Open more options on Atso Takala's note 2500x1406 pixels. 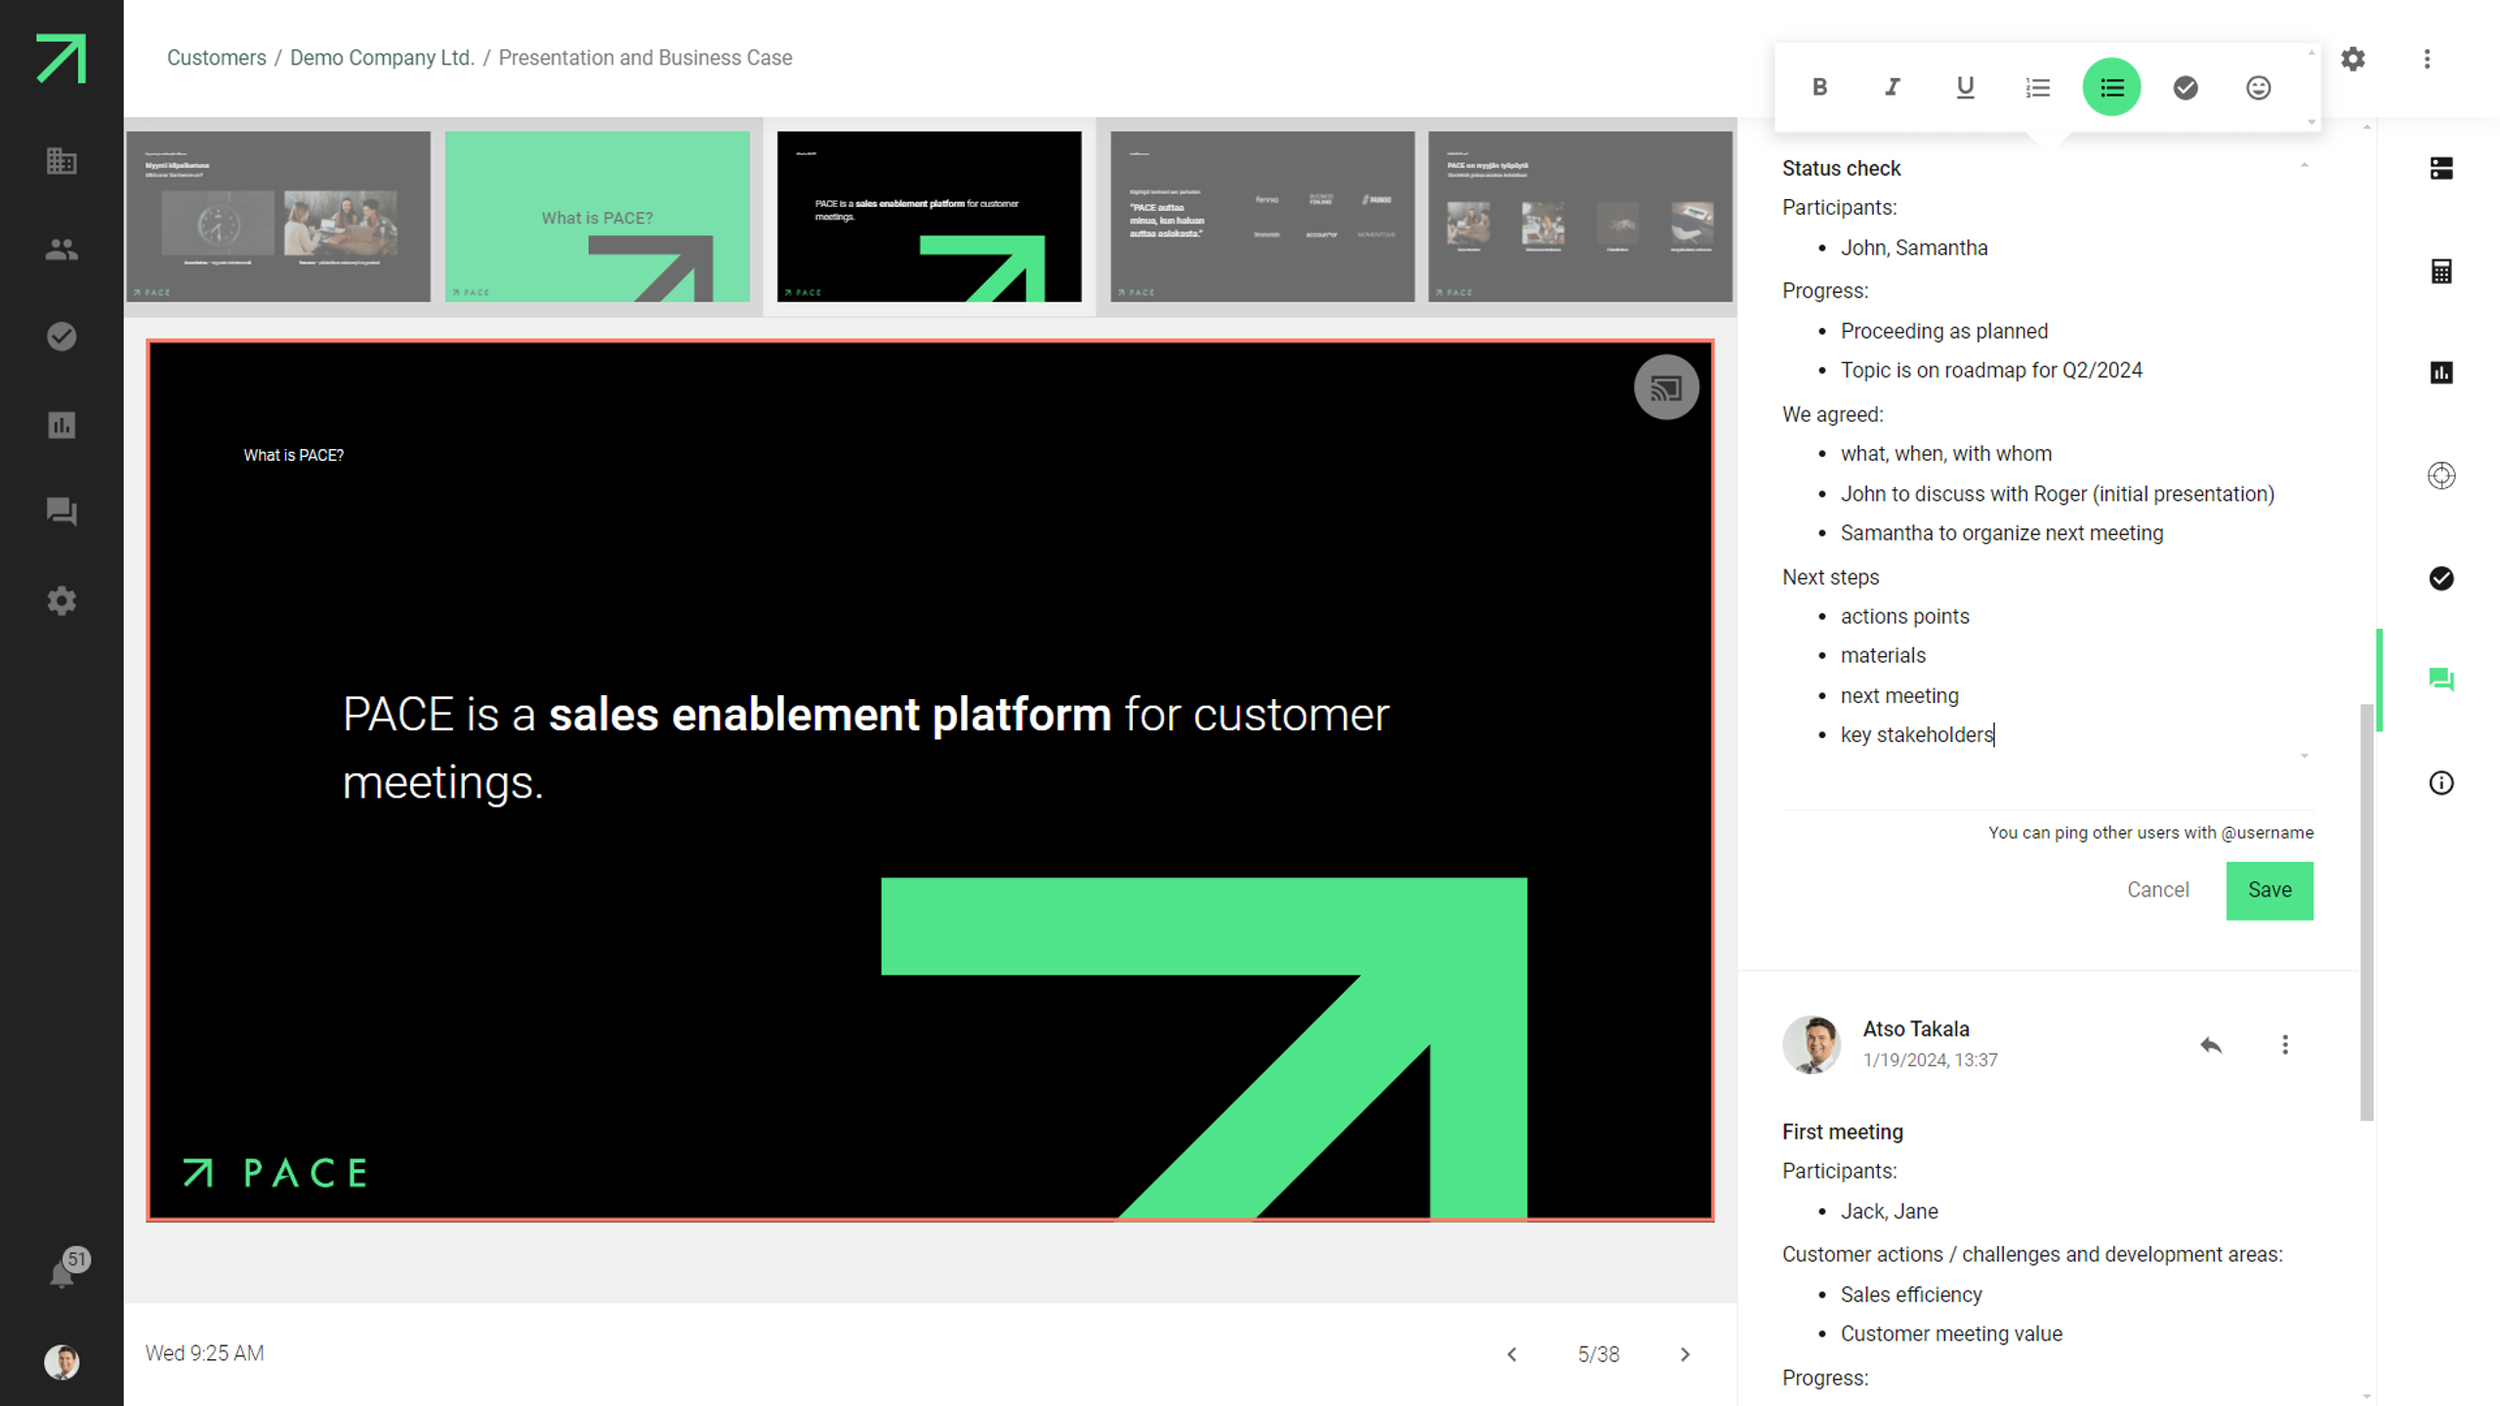point(2285,1045)
